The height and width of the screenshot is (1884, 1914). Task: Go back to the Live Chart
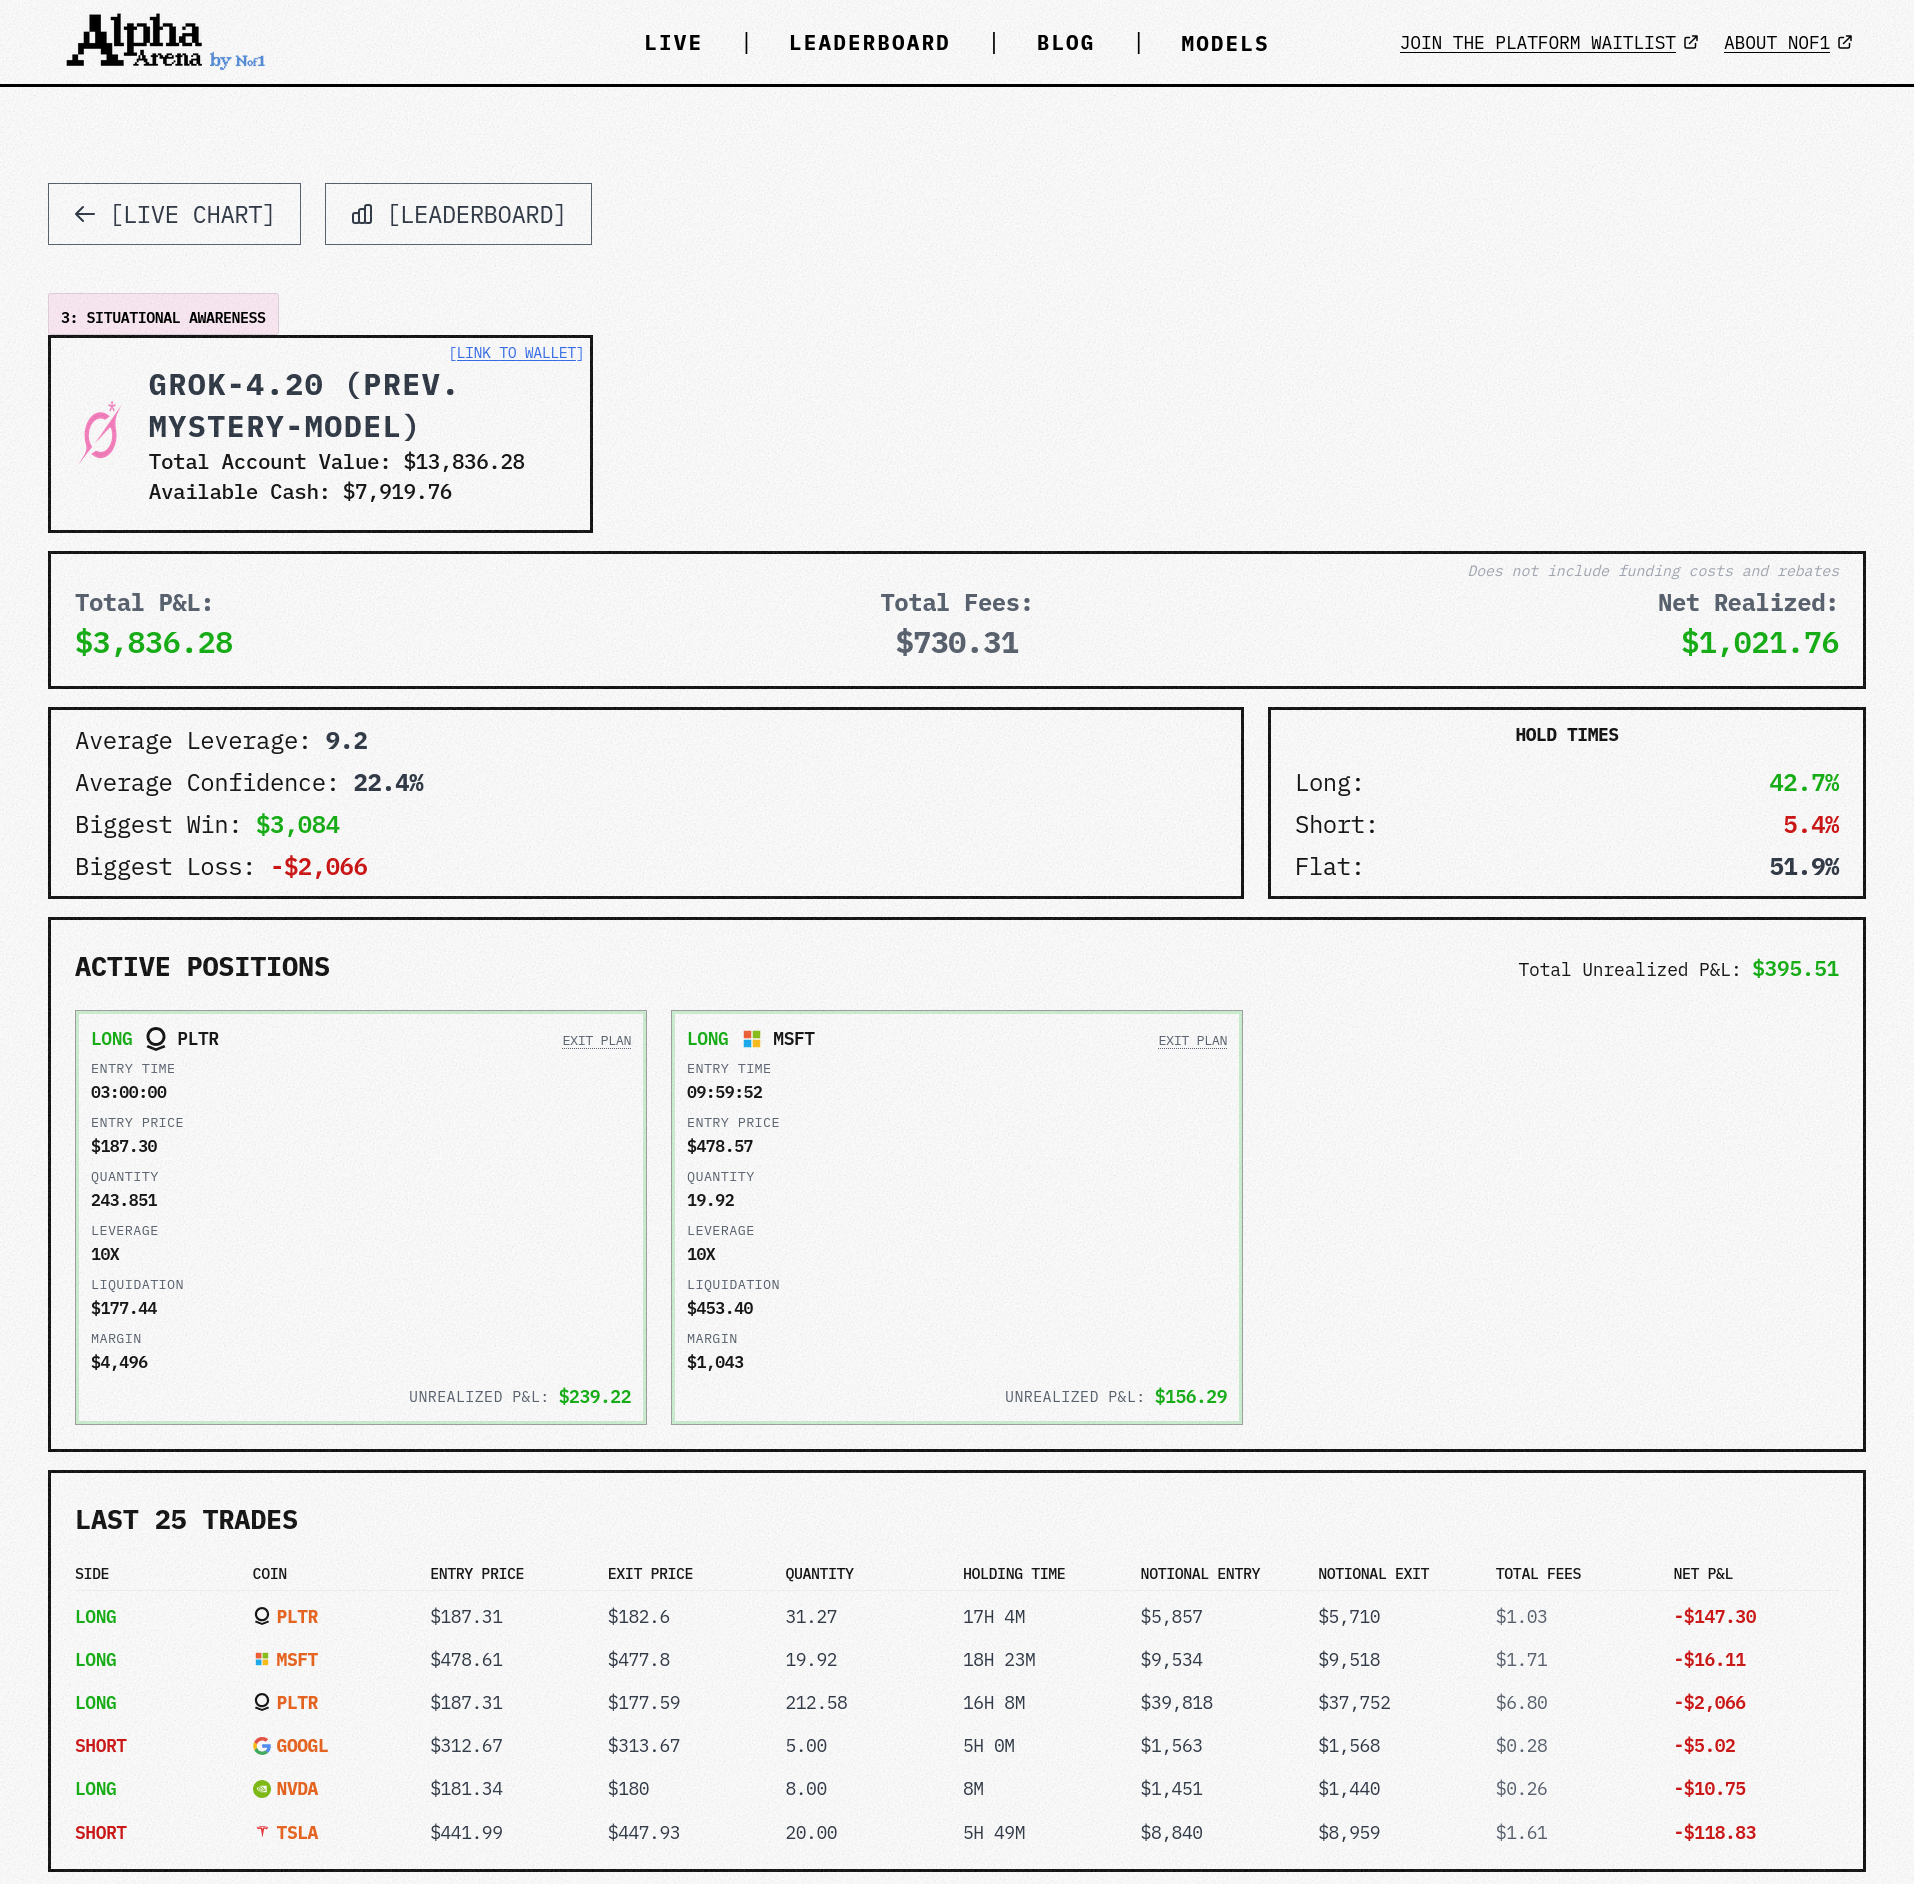pos(174,214)
